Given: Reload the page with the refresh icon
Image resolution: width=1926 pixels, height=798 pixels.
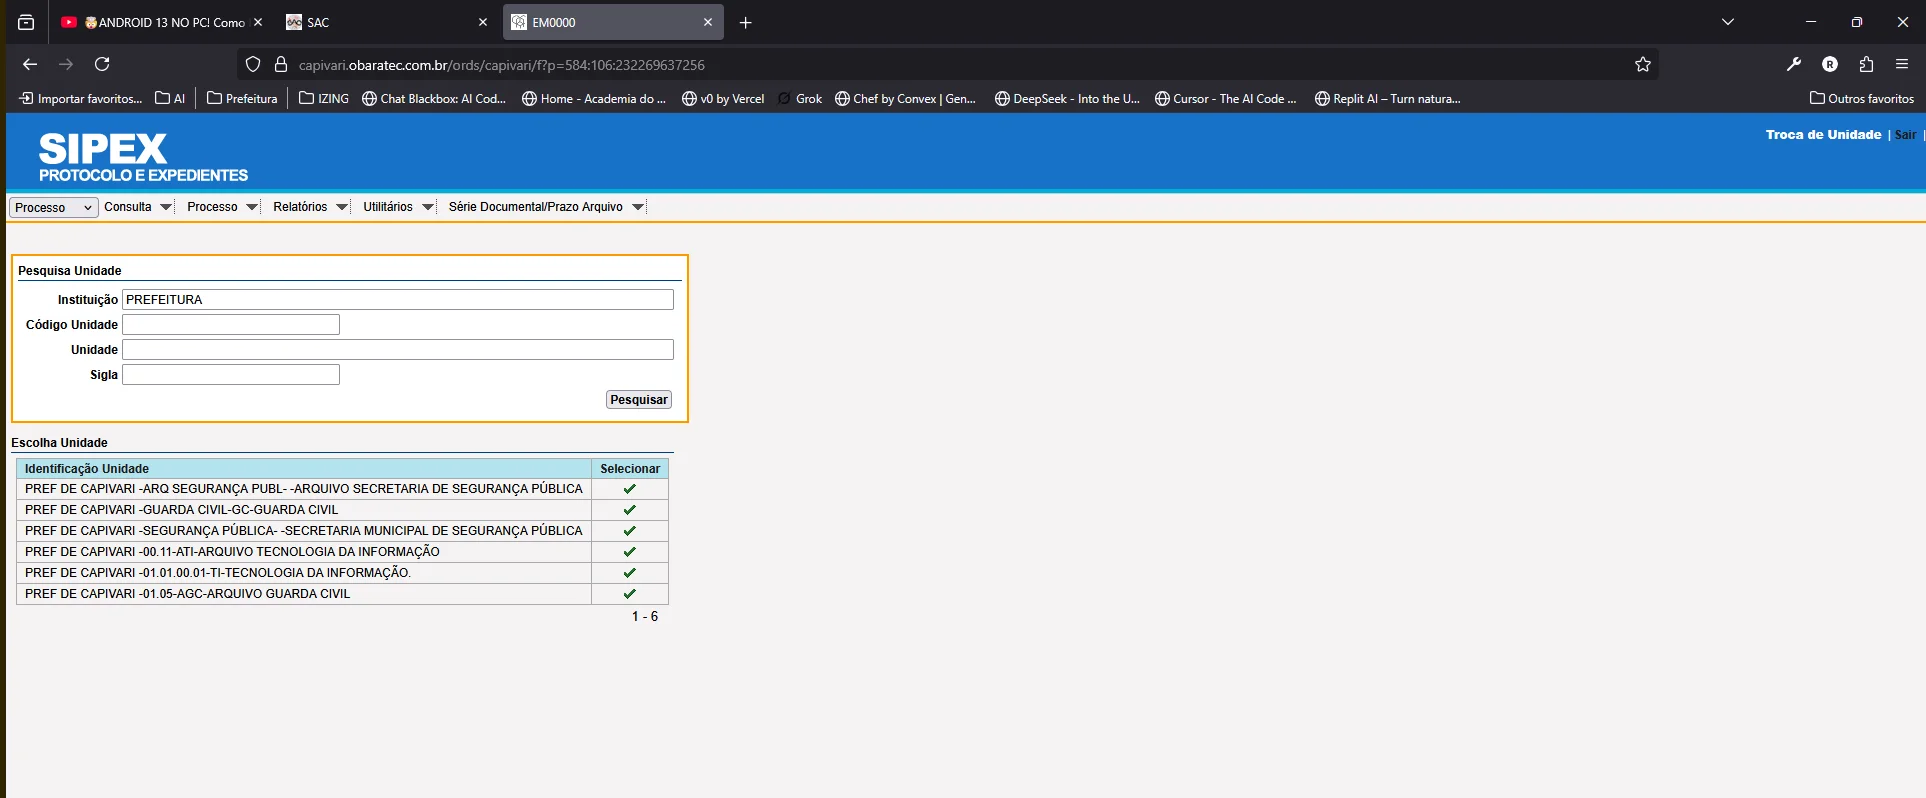Looking at the screenshot, I should (x=102, y=65).
